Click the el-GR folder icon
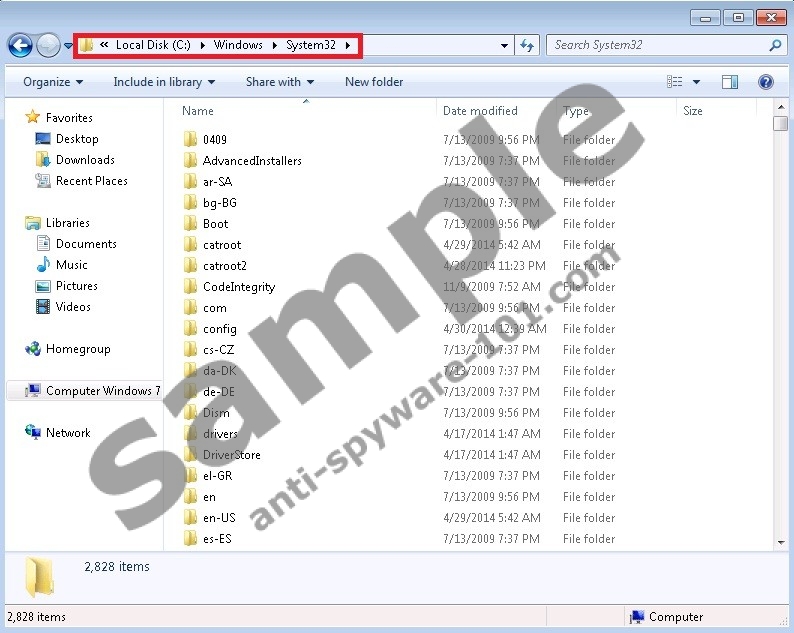Screen dimensions: 794x633 pos(190,476)
